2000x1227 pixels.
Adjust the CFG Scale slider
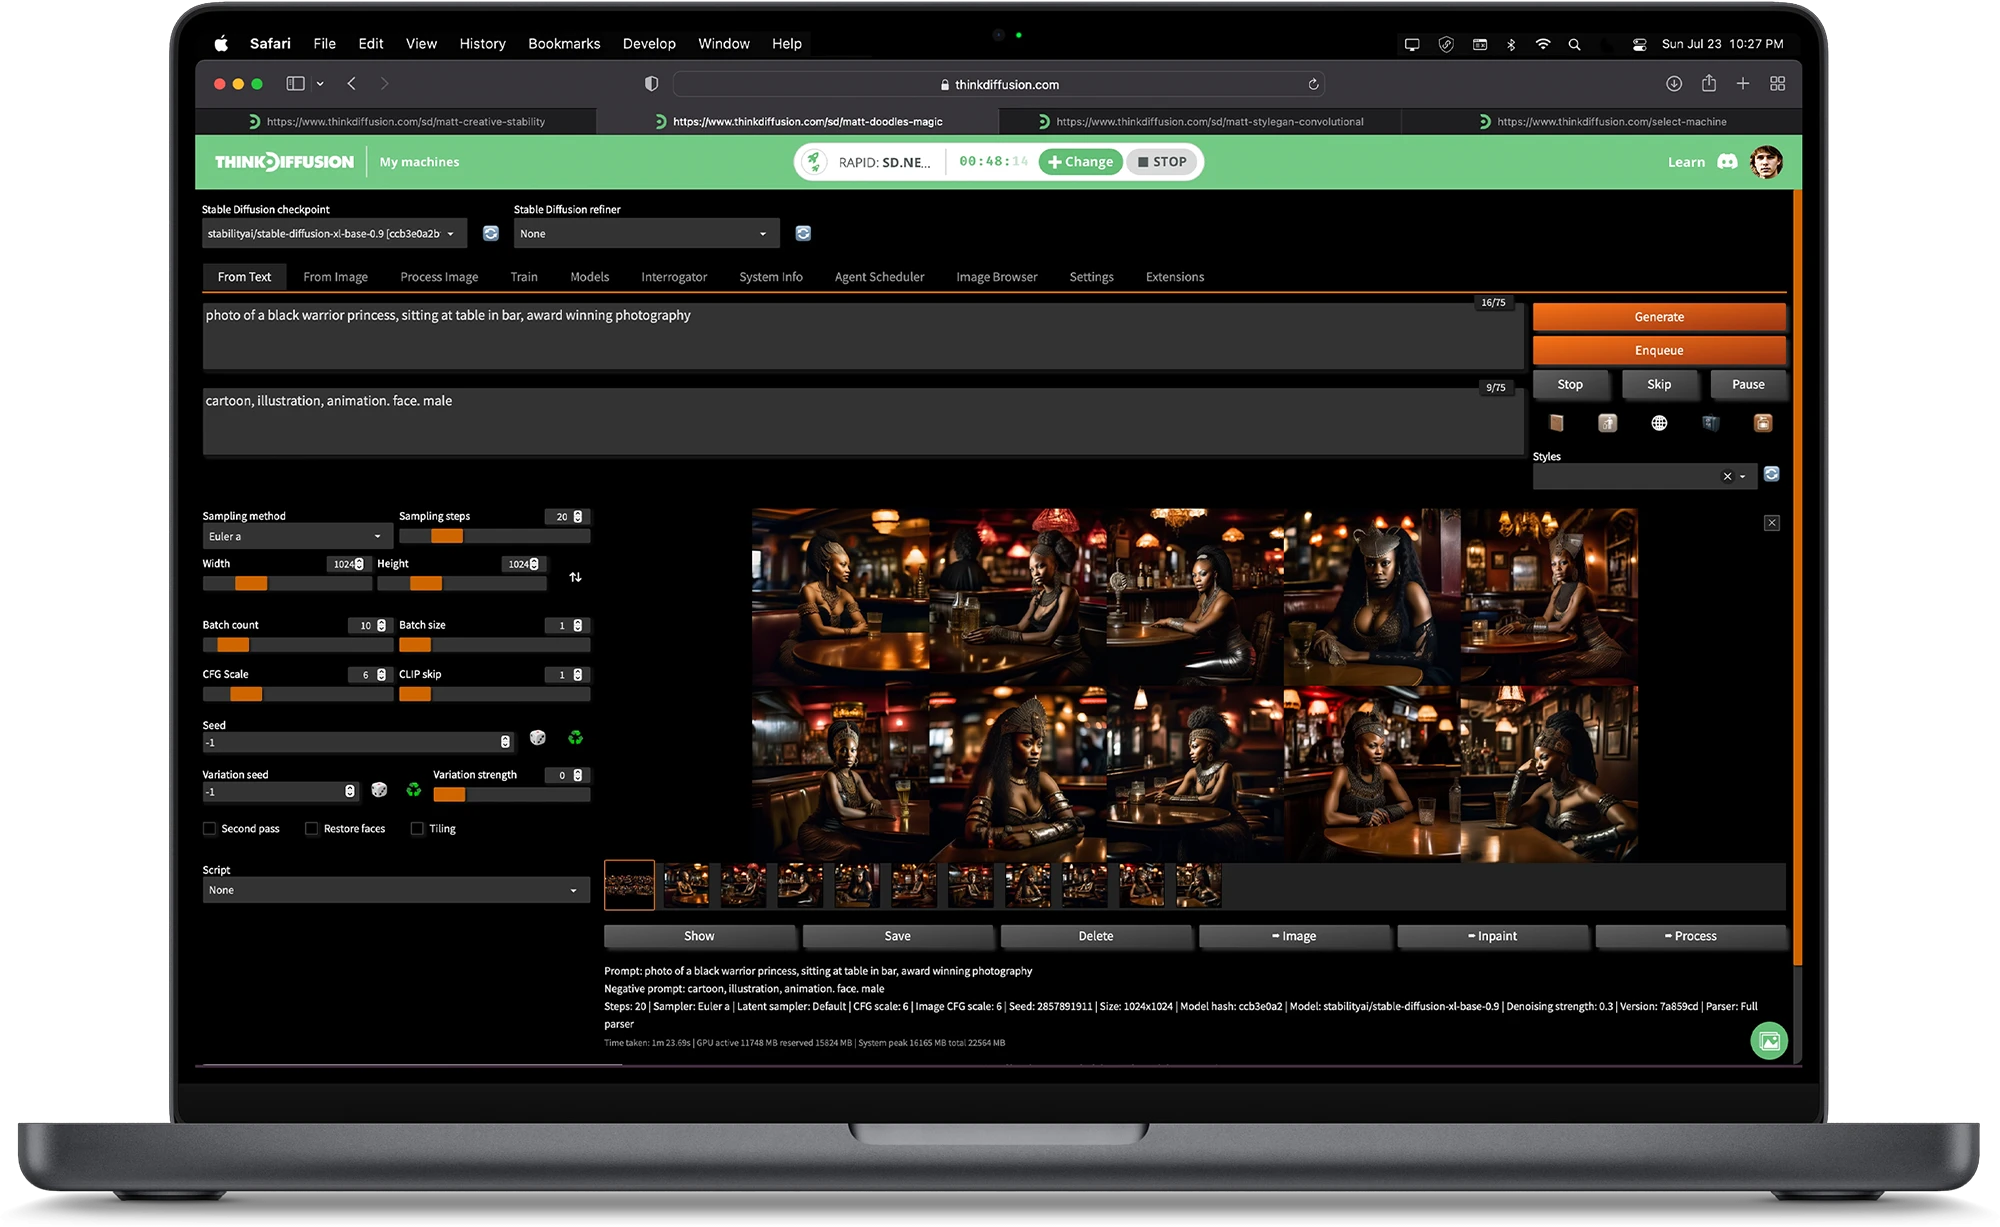coord(246,694)
